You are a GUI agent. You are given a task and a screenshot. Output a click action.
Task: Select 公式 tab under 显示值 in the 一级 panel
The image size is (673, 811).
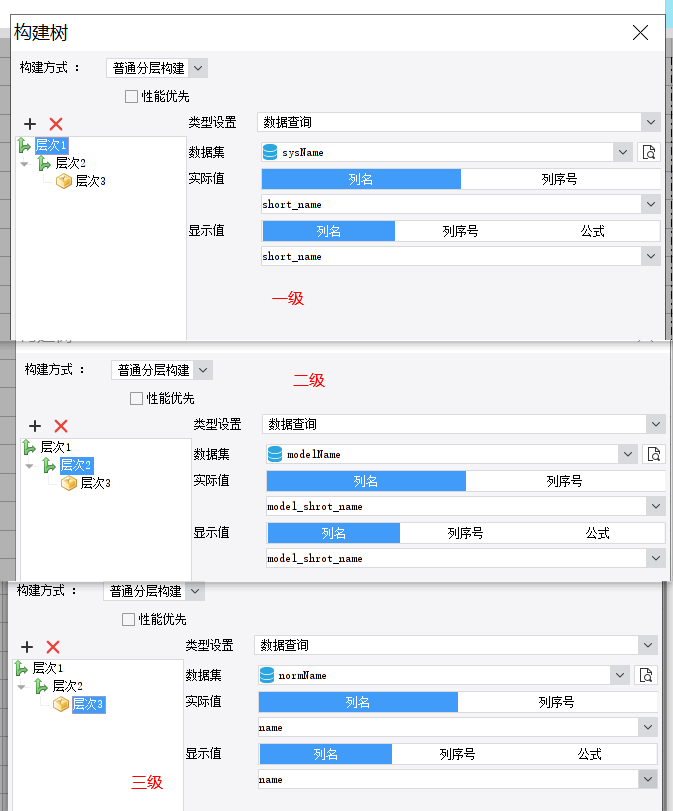pyautogui.click(x=592, y=231)
